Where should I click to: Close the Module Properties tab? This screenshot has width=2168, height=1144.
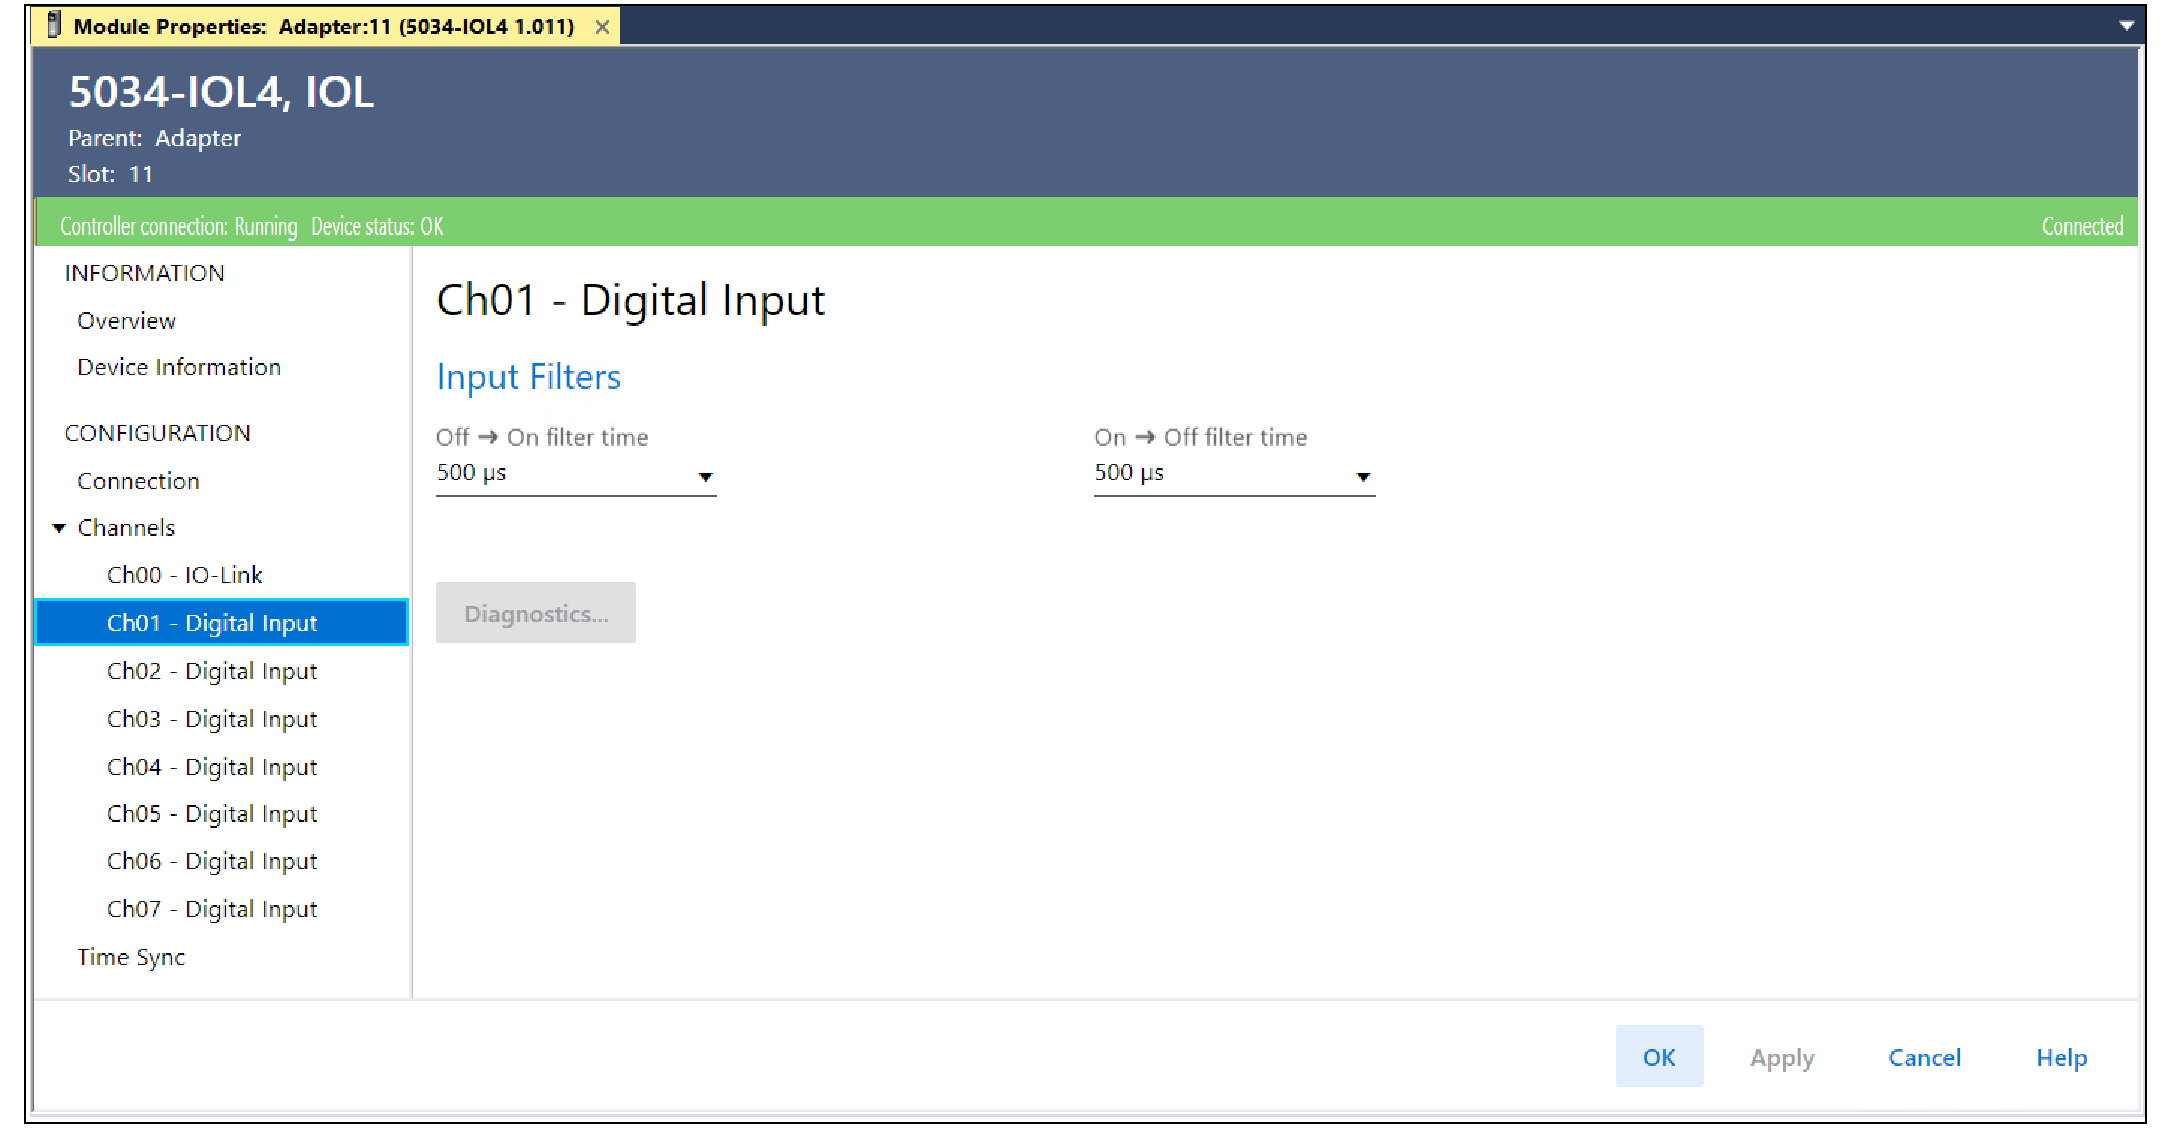pyautogui.click(x=602, y=27)
